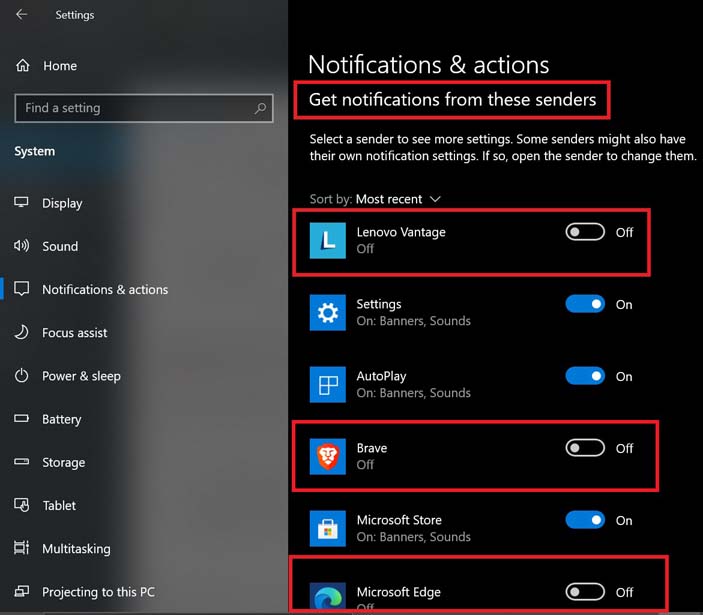
Task: Click the Projecting to this PC icon
Action: [21, 591]
